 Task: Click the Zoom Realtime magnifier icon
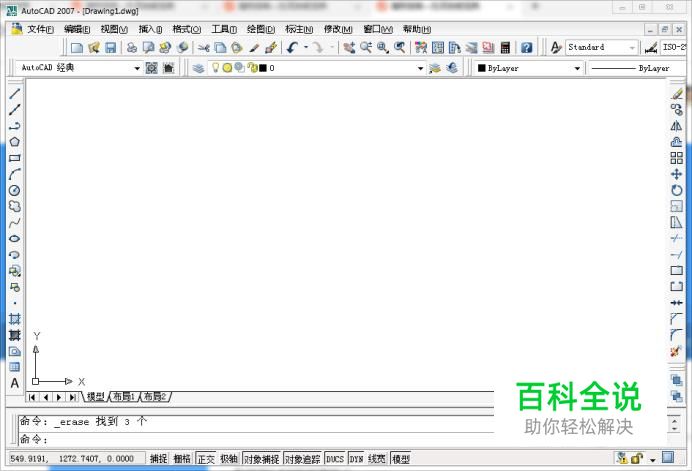366,47
